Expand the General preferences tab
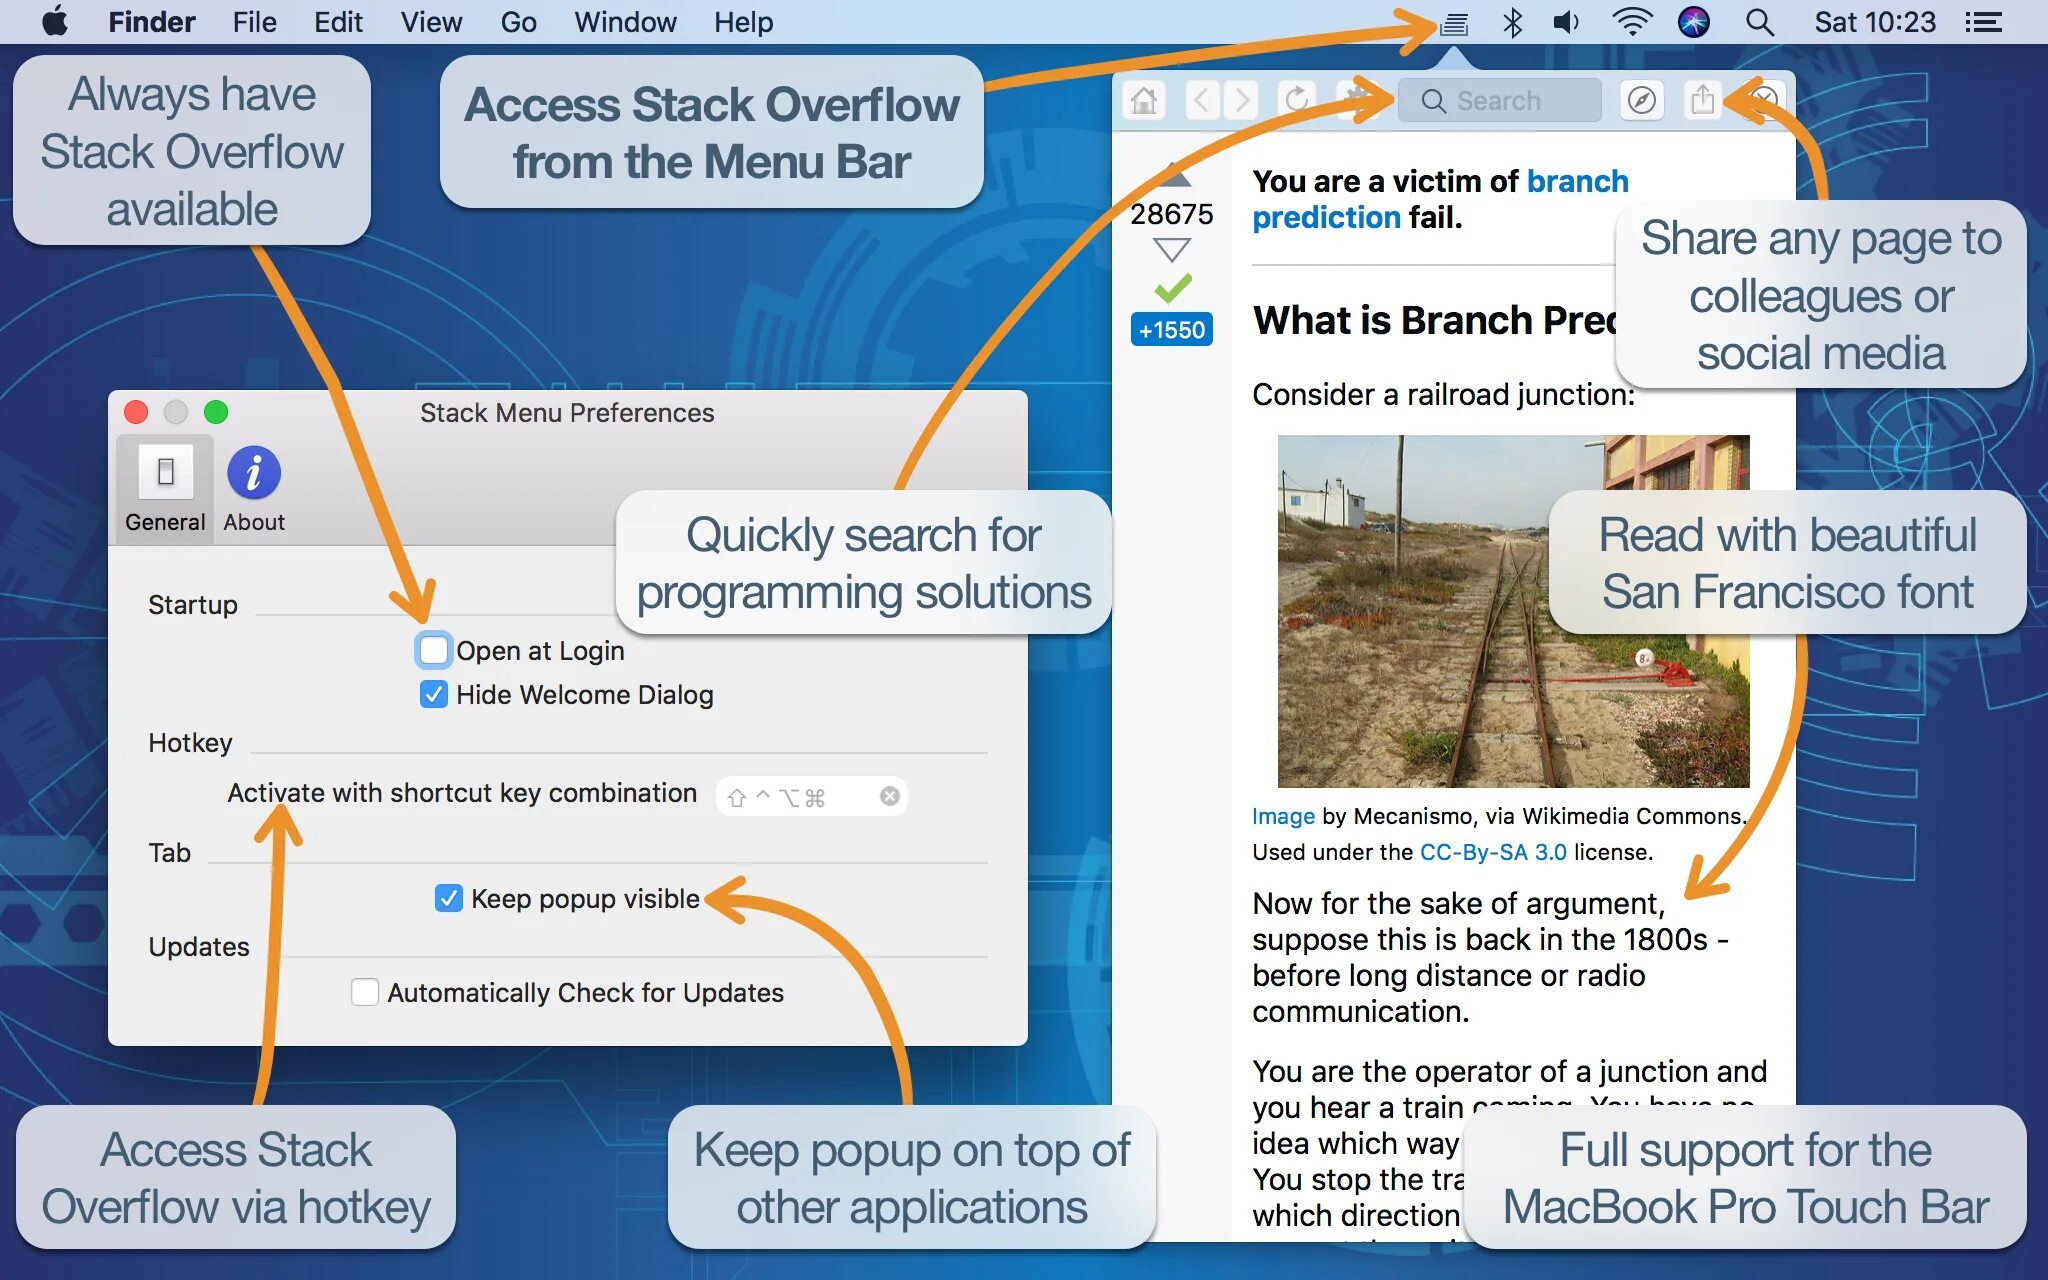This screenshot has width=2048, height=1280. 165,487
